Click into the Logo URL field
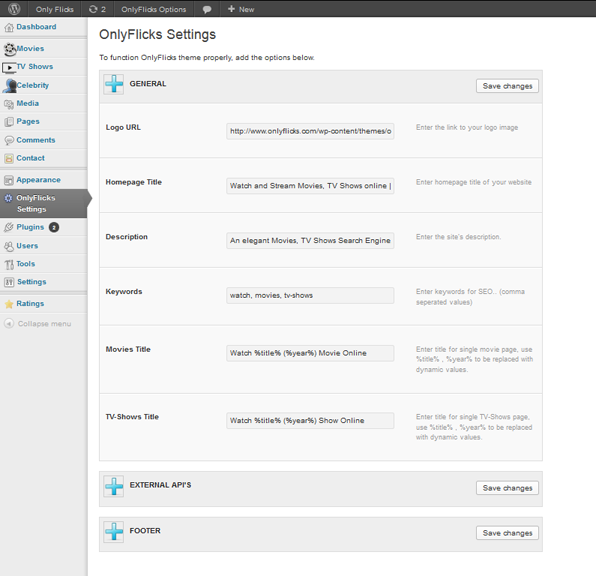 click(310, 131)
